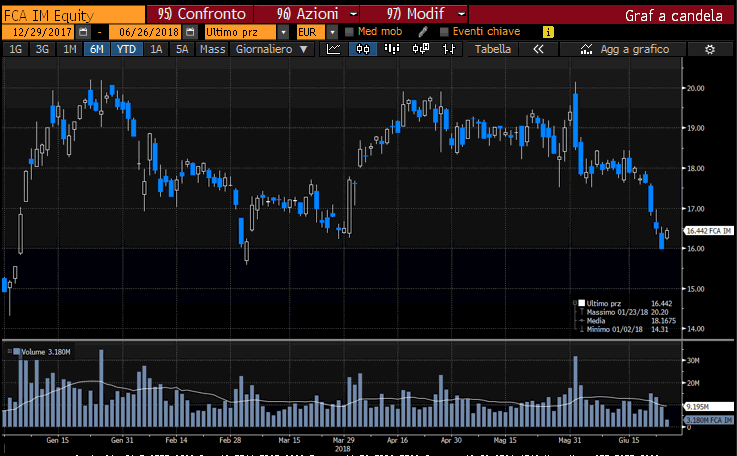Expand the 96) Azioni dropdown arrow
Image resolution: width=737 pixels, height=456 pixels.
click(353, 14)
